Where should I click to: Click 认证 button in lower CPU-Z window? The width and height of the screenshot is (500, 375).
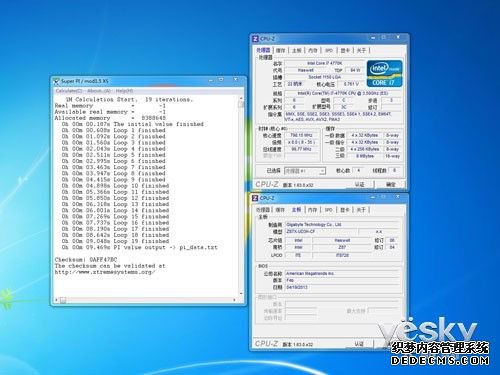[359, 343]
